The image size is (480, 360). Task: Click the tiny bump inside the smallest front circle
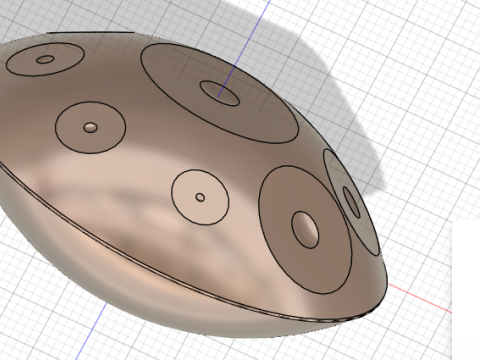coord(200,197)
